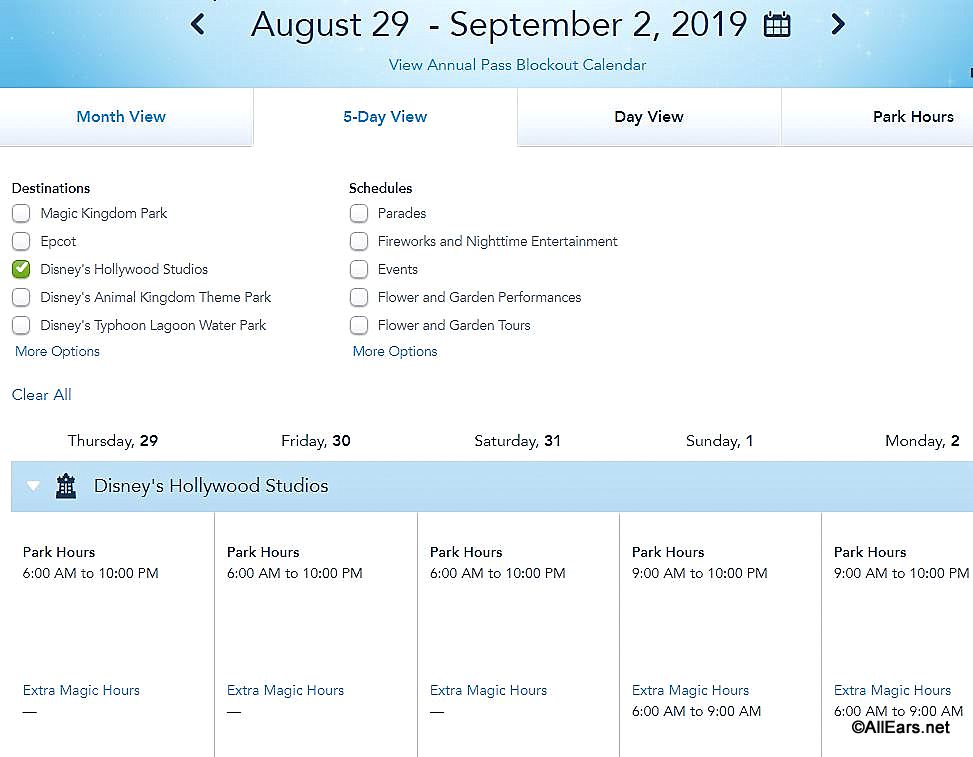Select the Monday, 2 column header
The height and width of the screenshot is (757, 973).
point(922,441)
